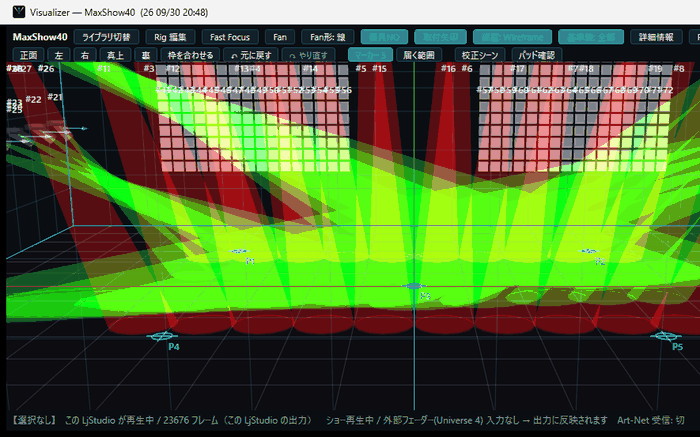Switch to the 右 right view
The width and height of the screenshot is (700, 437).
[x=85, y=55]
